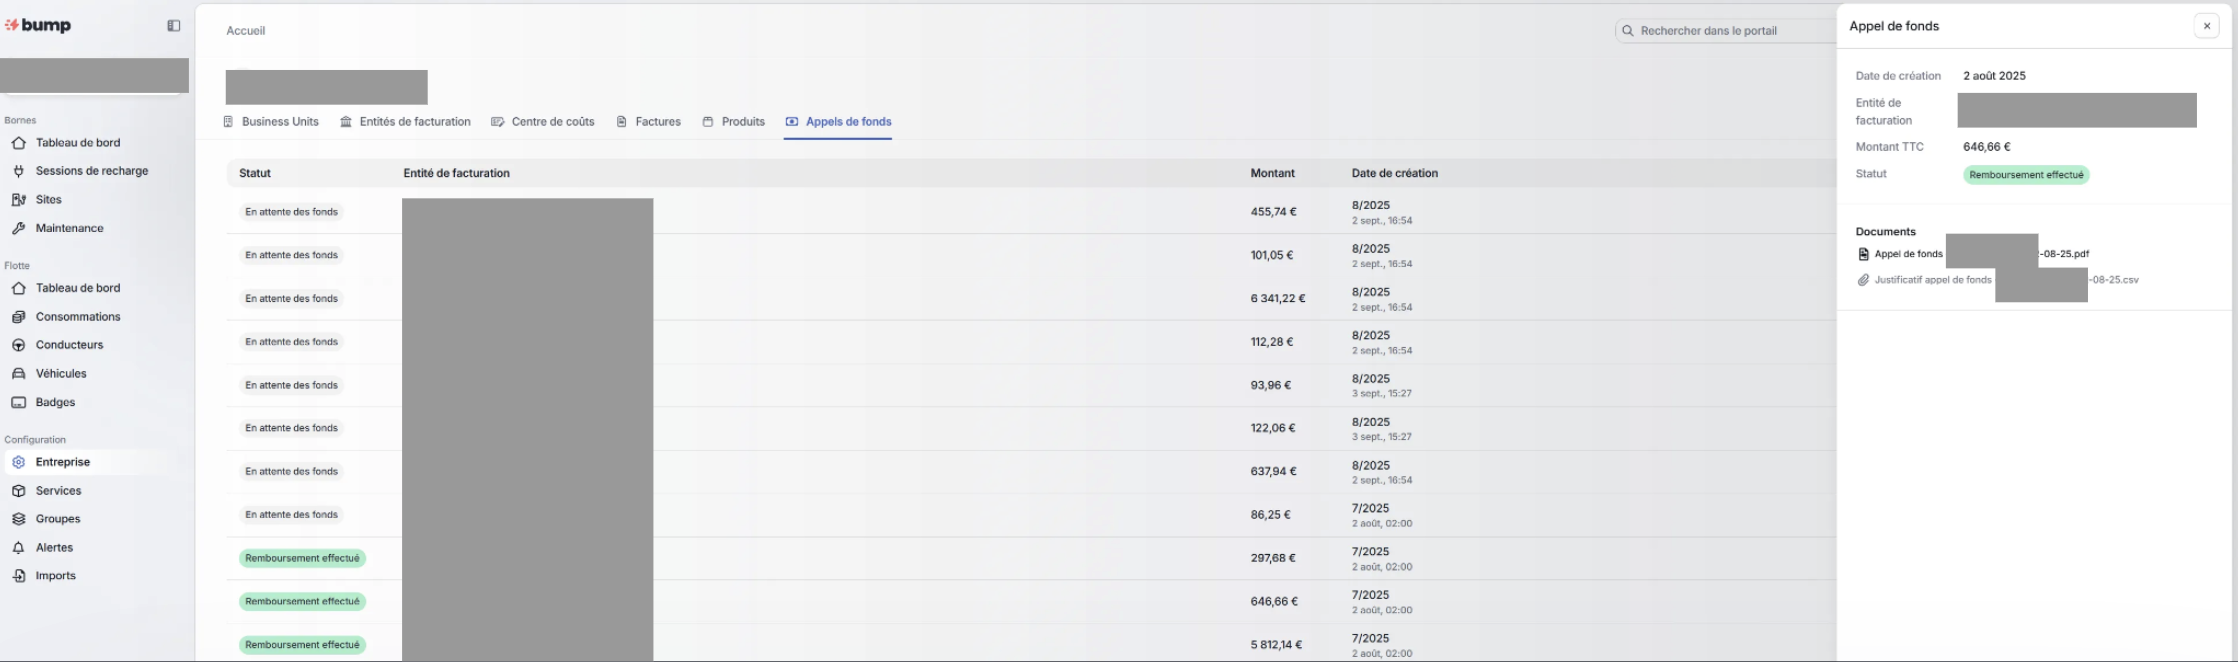
Task: Open Groupes in the Configuration section
Action: (x=57, y=519)
